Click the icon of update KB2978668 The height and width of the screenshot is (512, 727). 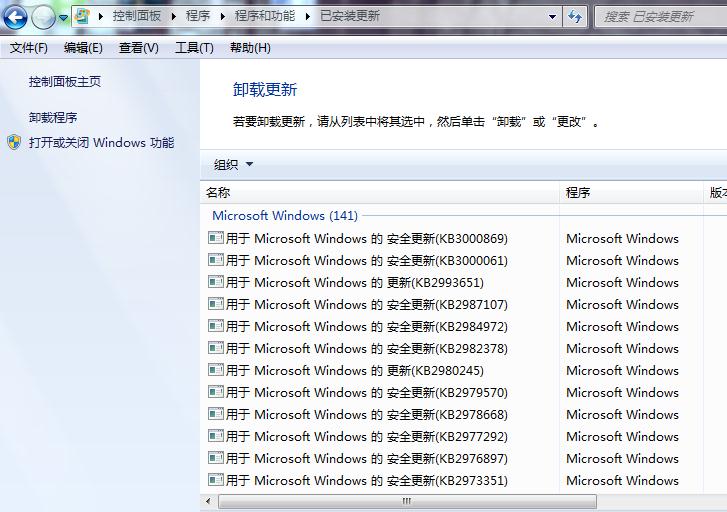pyautogui.click(x=216, y=414)
